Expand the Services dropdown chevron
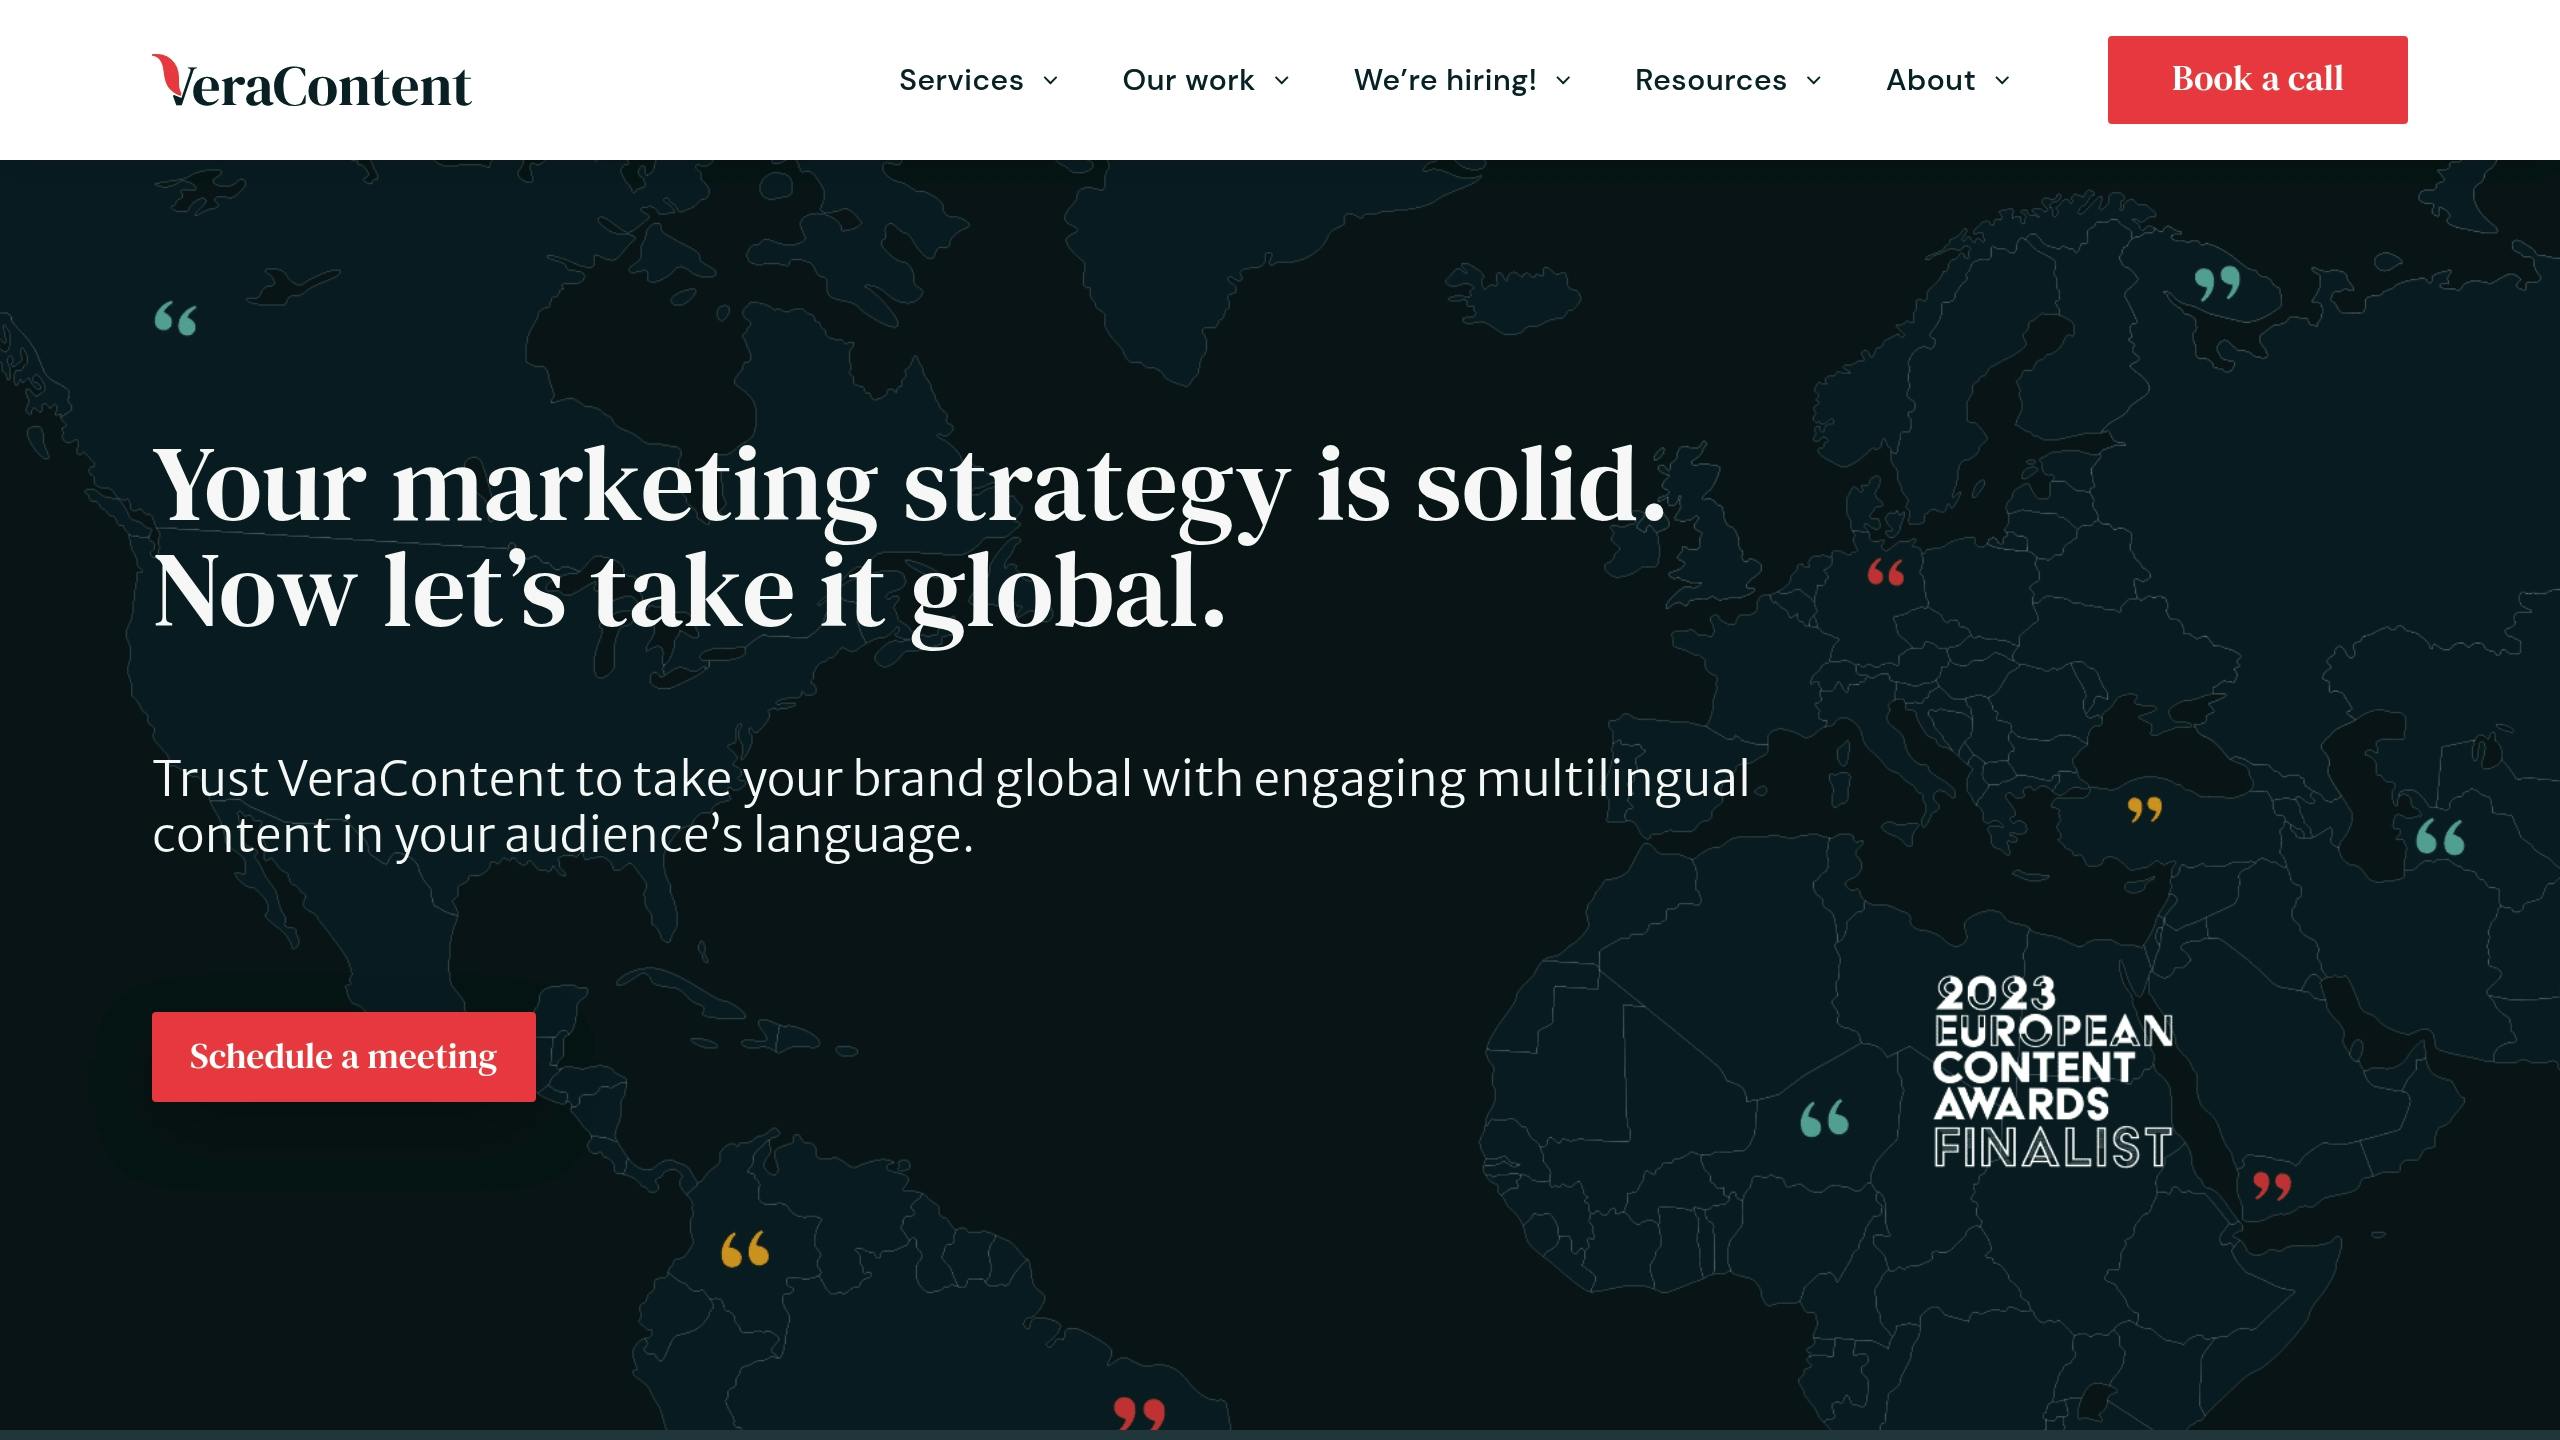 [x=1050, y=81]
